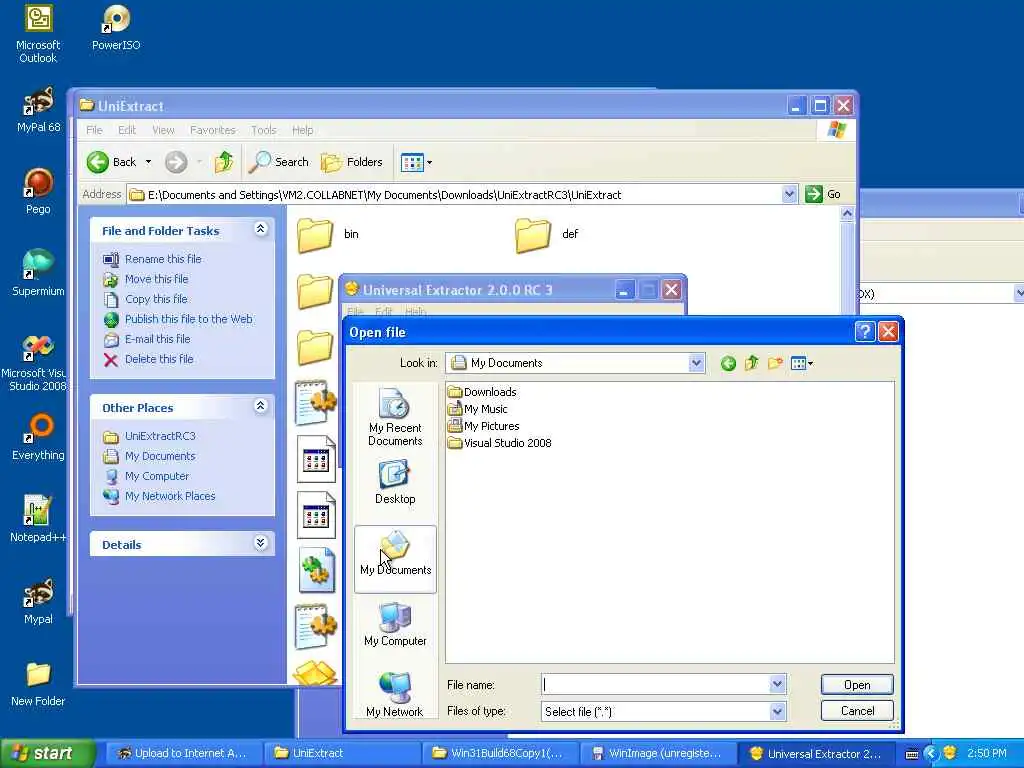This screenshot has width=1024, height=768.
Task: Open the Files of type dropdown
Action: (x=777, y=711)
